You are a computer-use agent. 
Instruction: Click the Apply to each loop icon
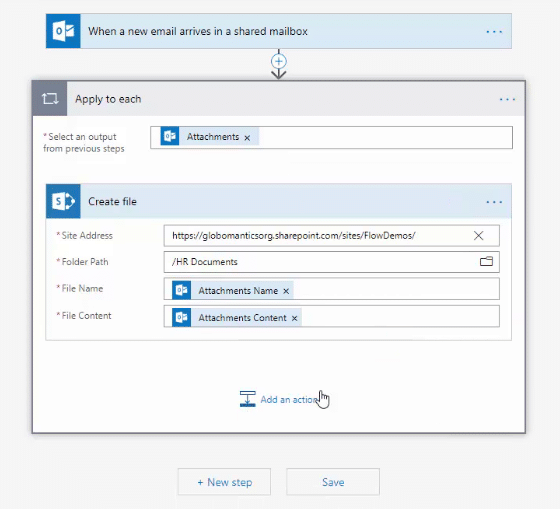click(x=50, y=99)
